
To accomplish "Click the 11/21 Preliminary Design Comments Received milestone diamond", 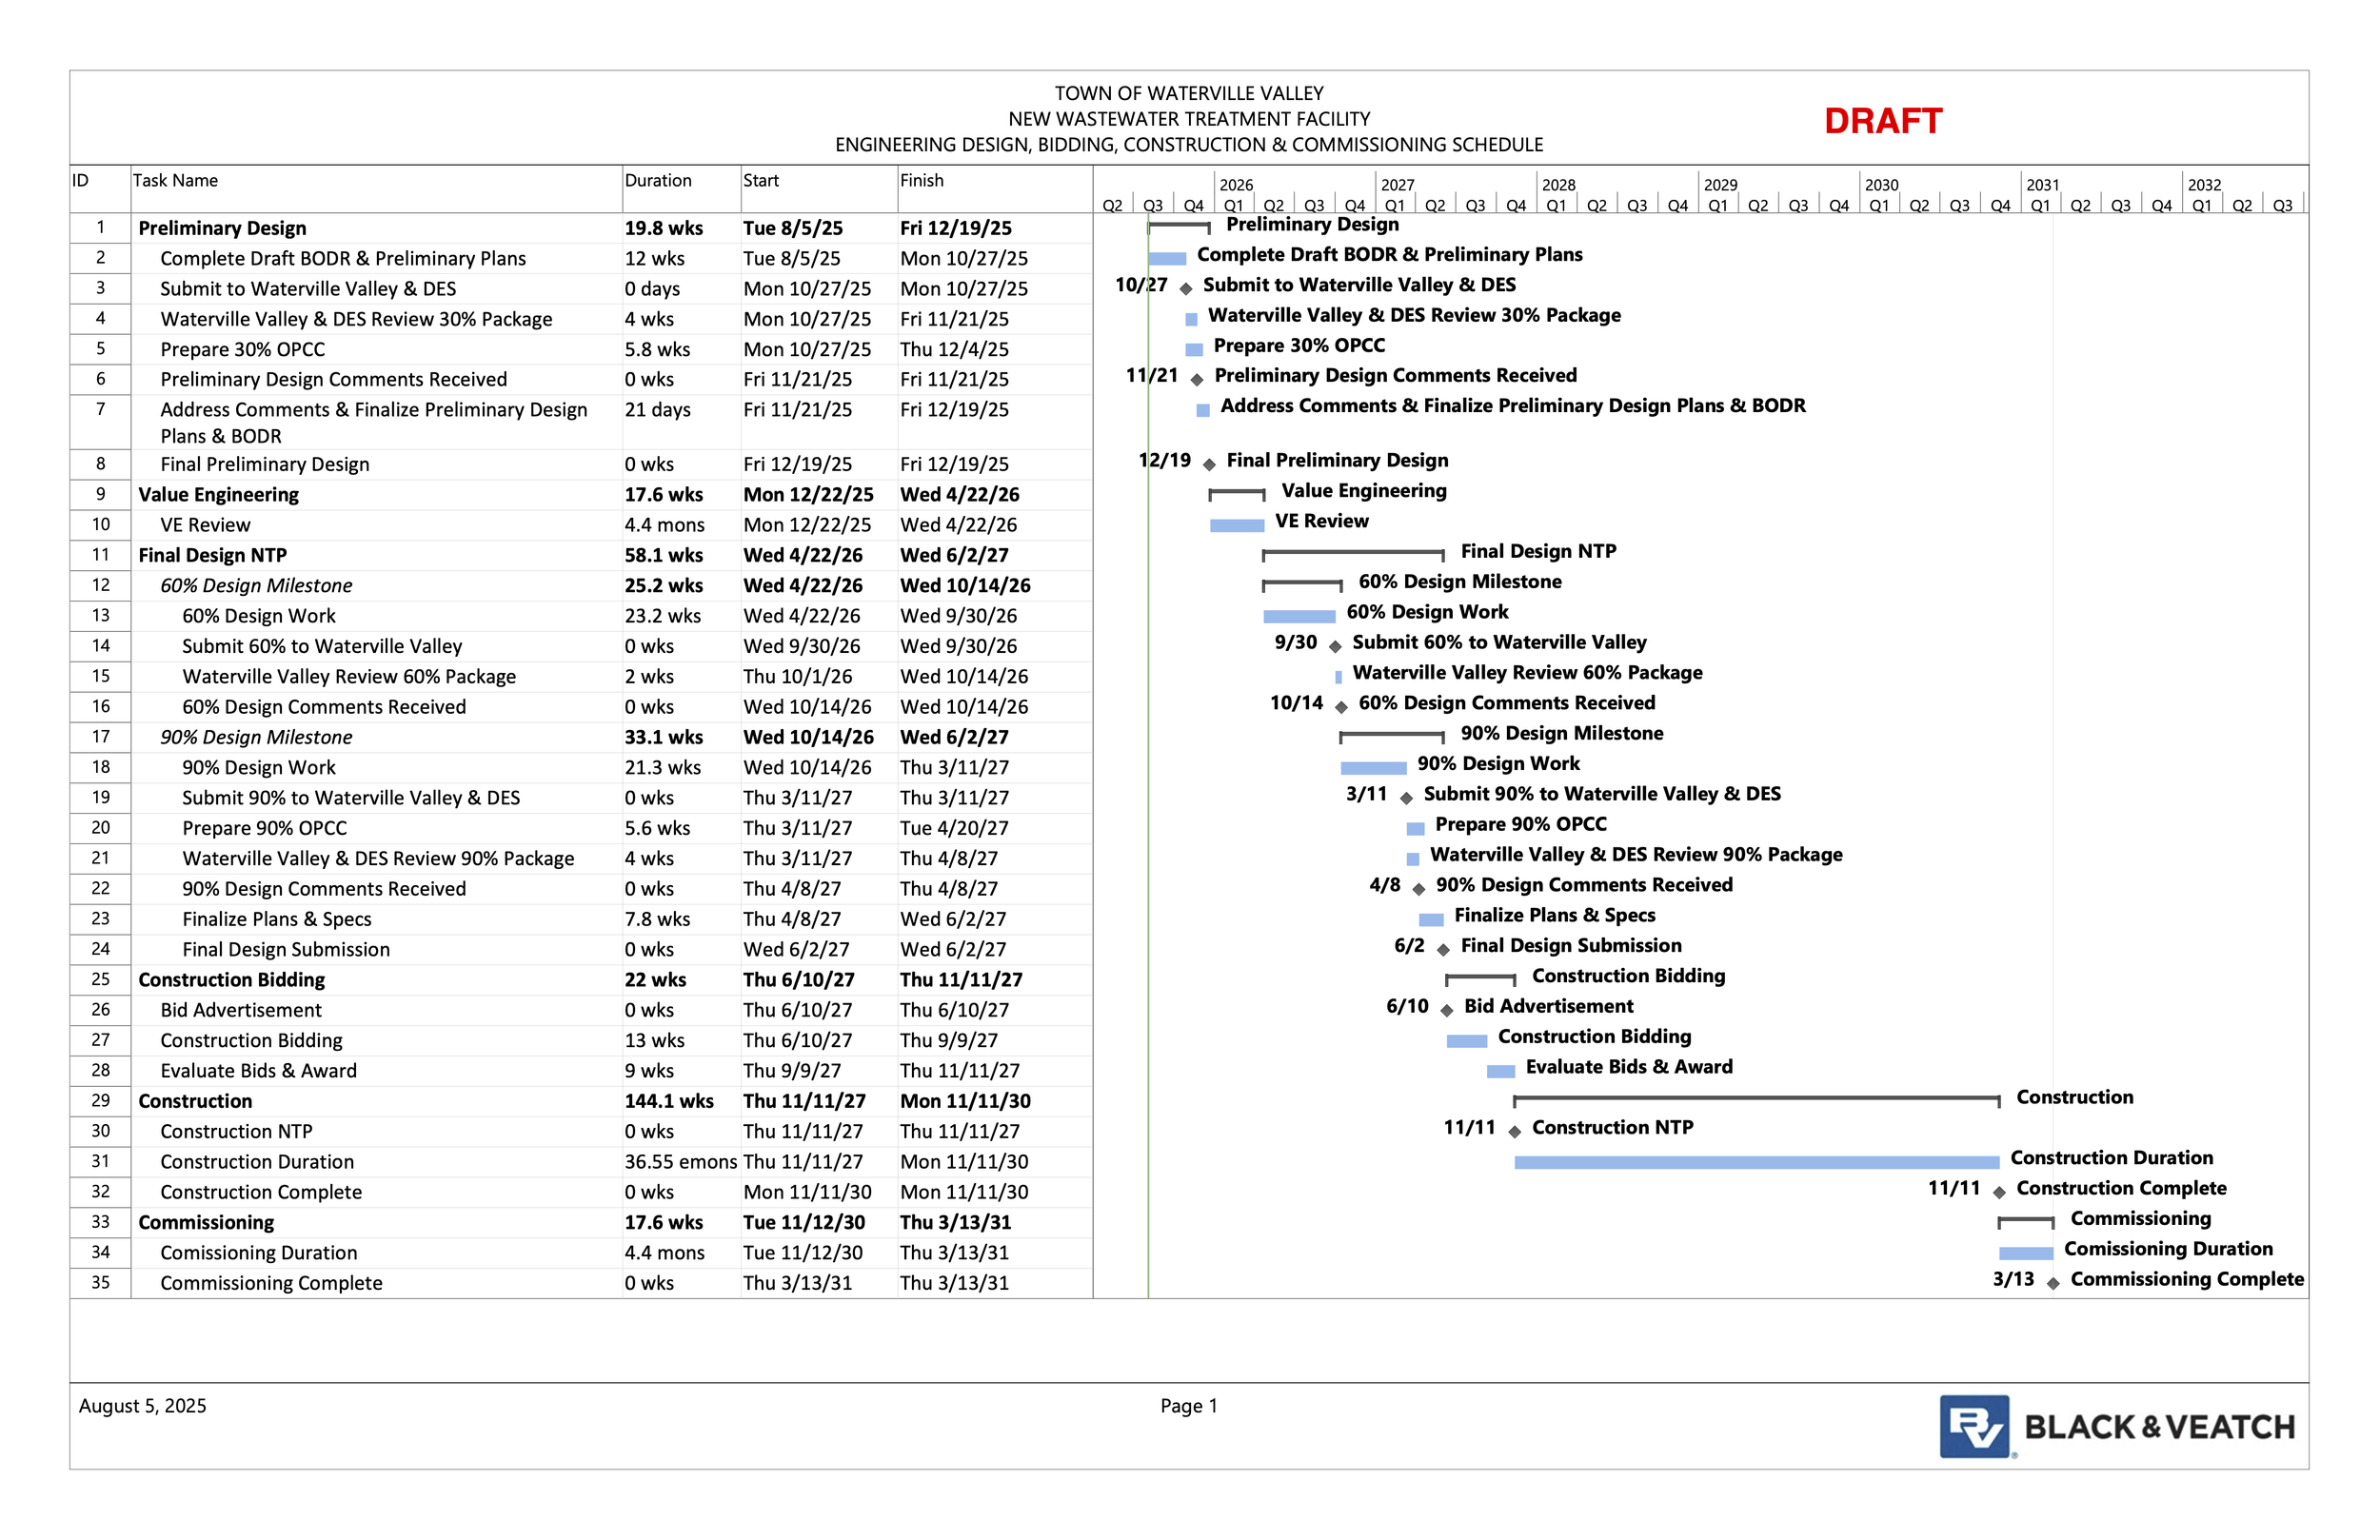I will tap(1197, 380).
